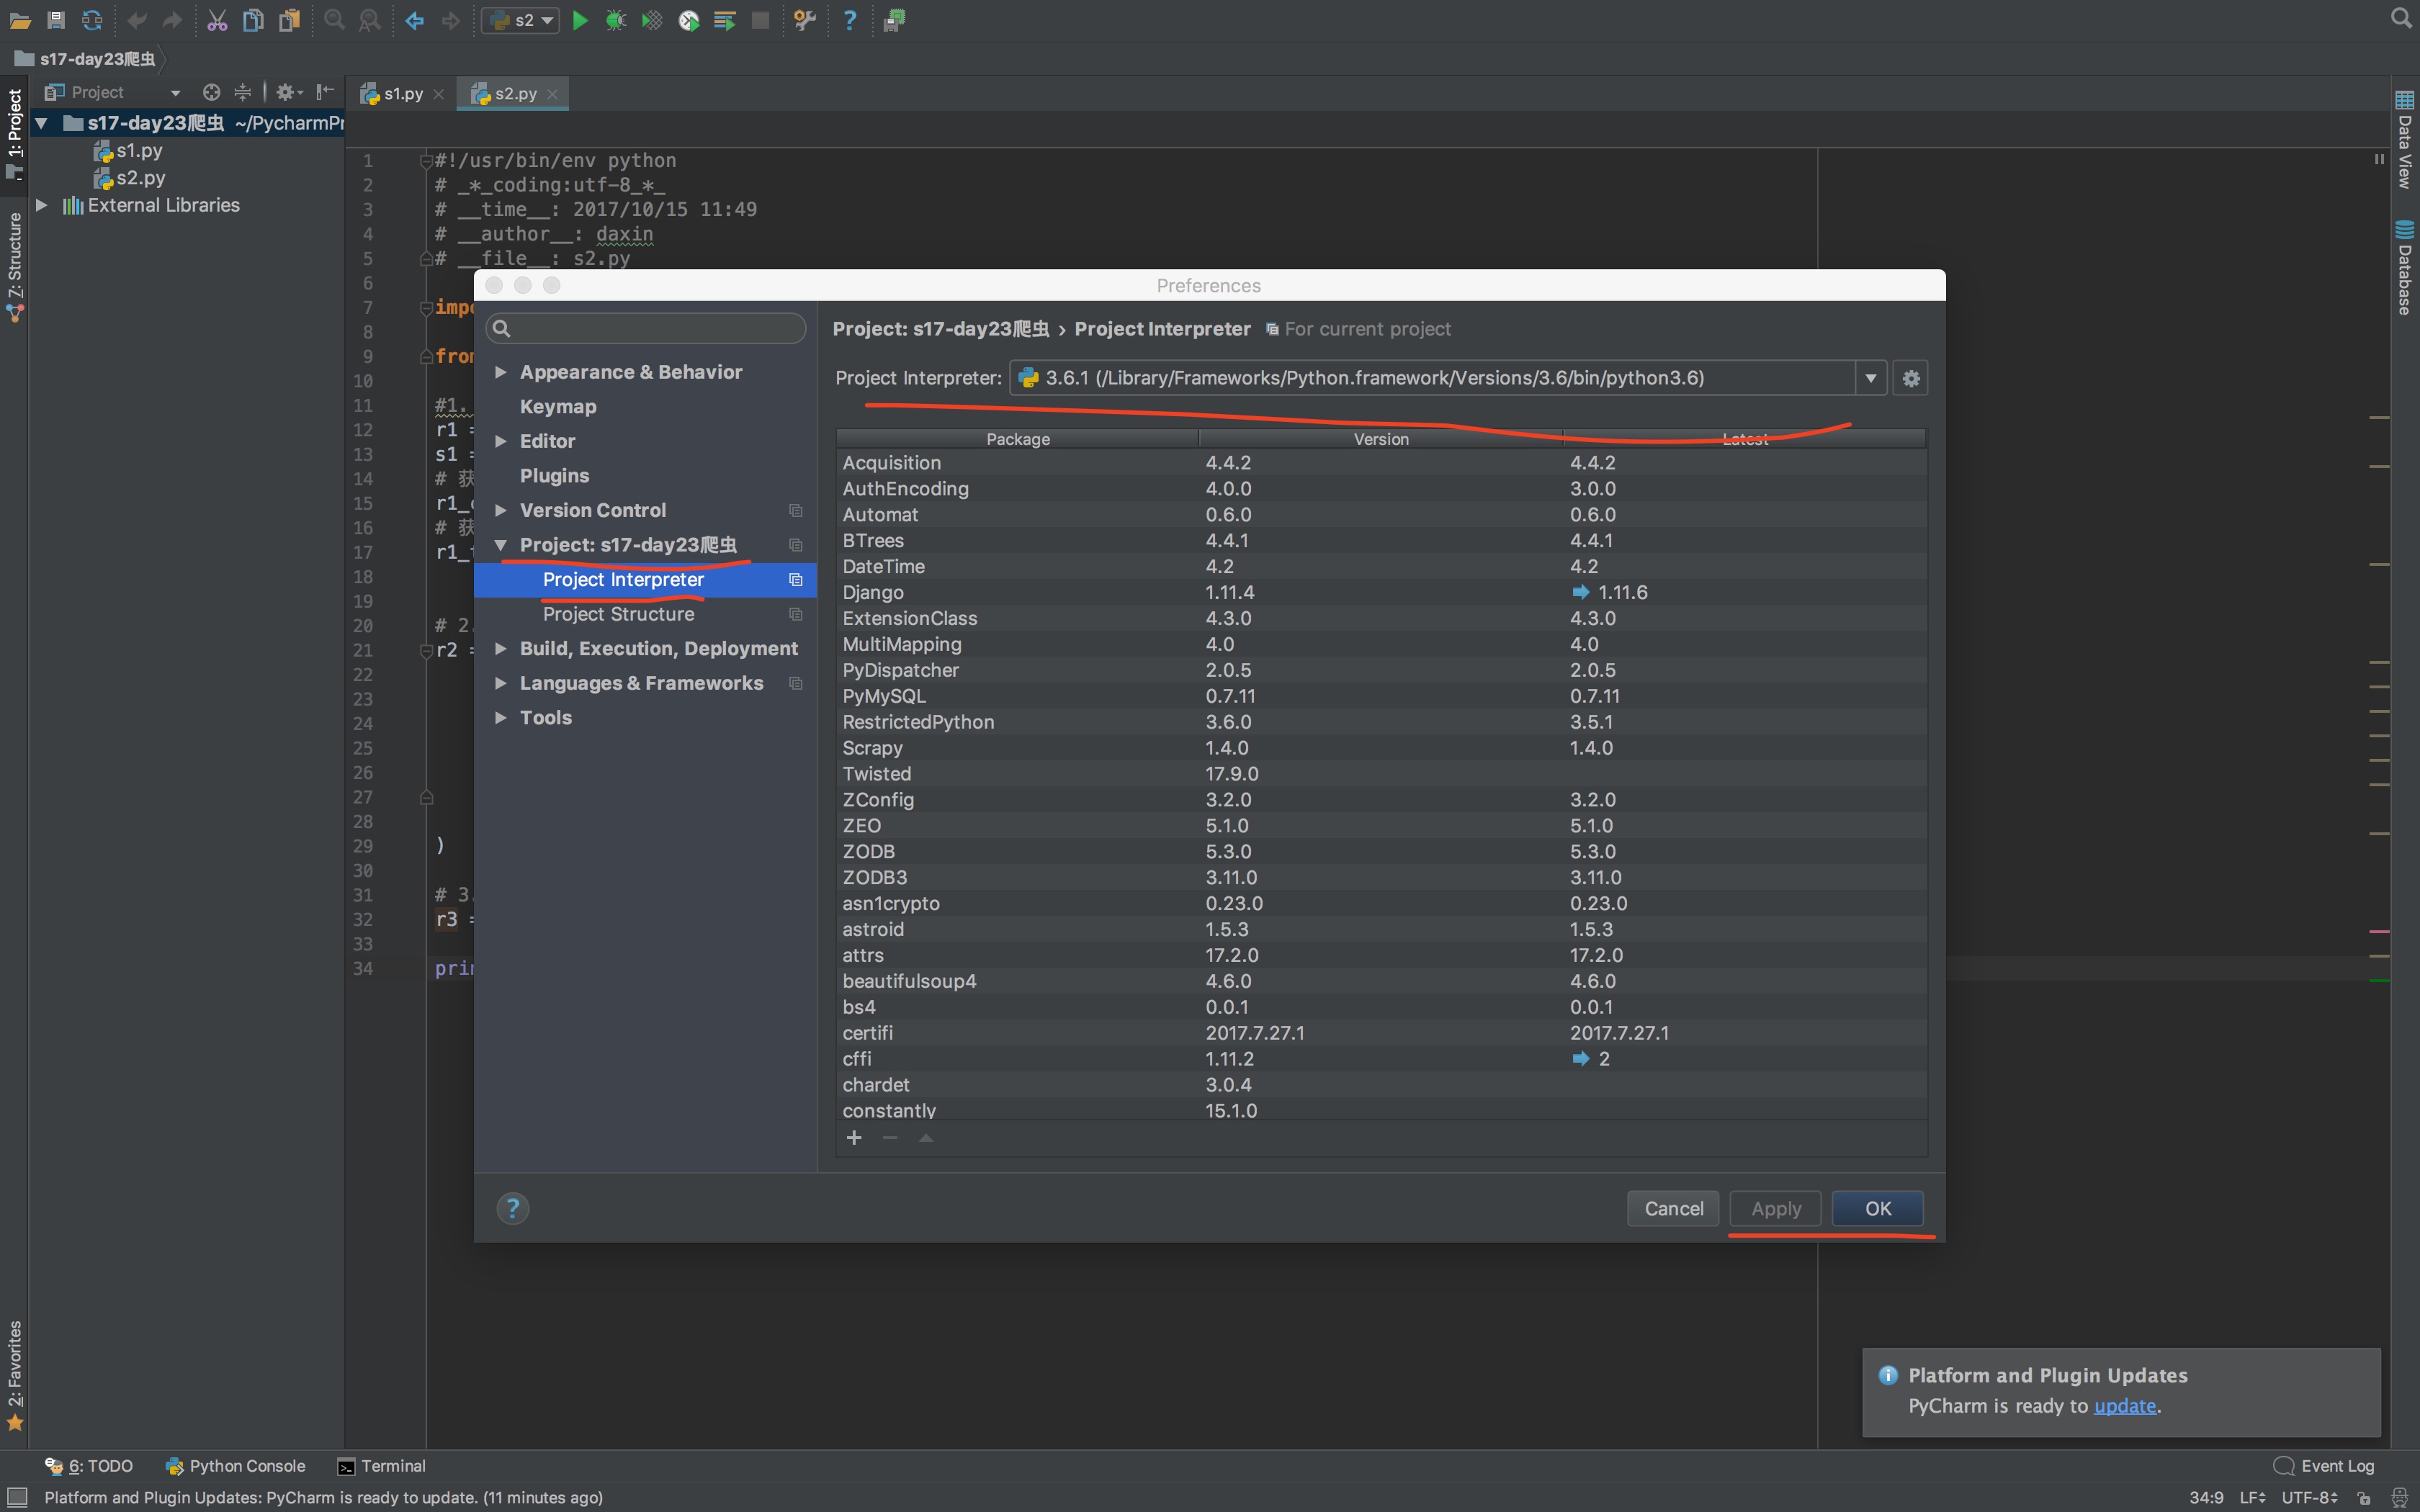Click the Run with Coverage icon
This screenshot has height=1512, width=2420.
click(652, 20)
